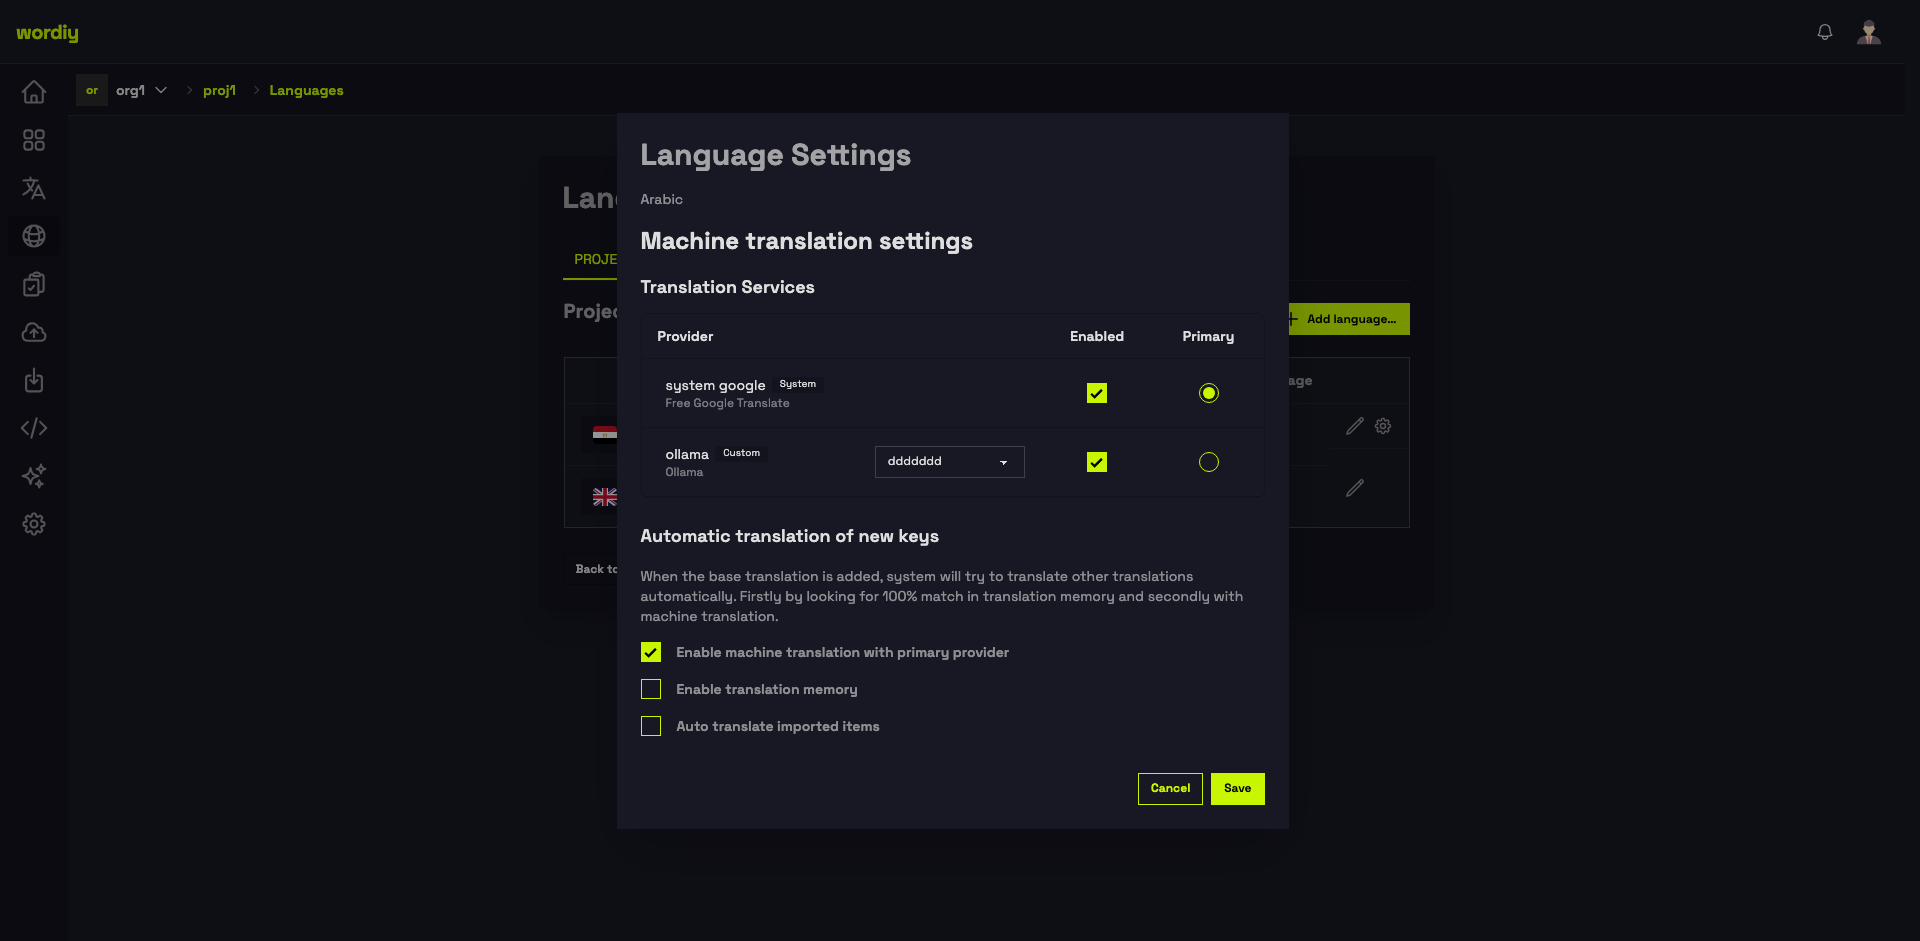Viewport: 1920px width, 941px height.
Task: Open the globe languages icon in sidebar
Action: pos(34,236)
